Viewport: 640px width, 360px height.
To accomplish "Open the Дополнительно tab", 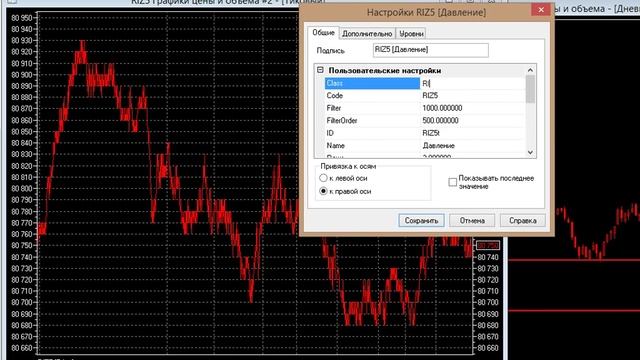I will pyautogui.click(x=367, y=34).
